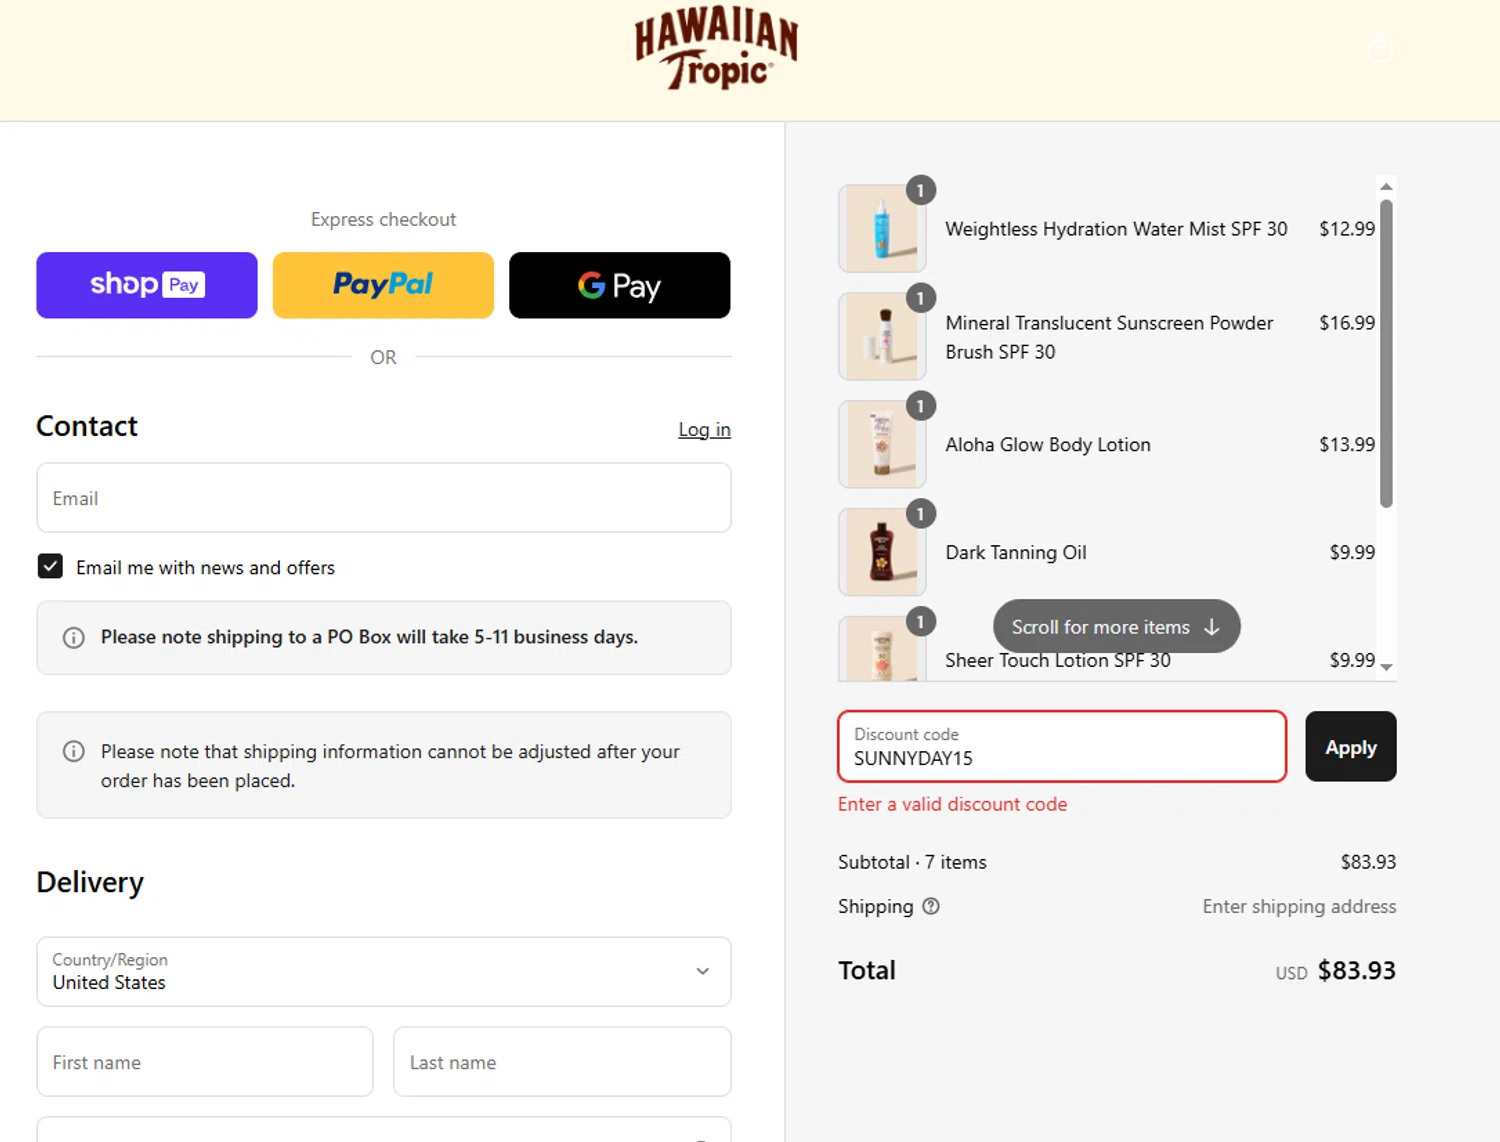Click Scroll for more items button
This screenshot has width=1500, height=1142.
[1116, 627]
